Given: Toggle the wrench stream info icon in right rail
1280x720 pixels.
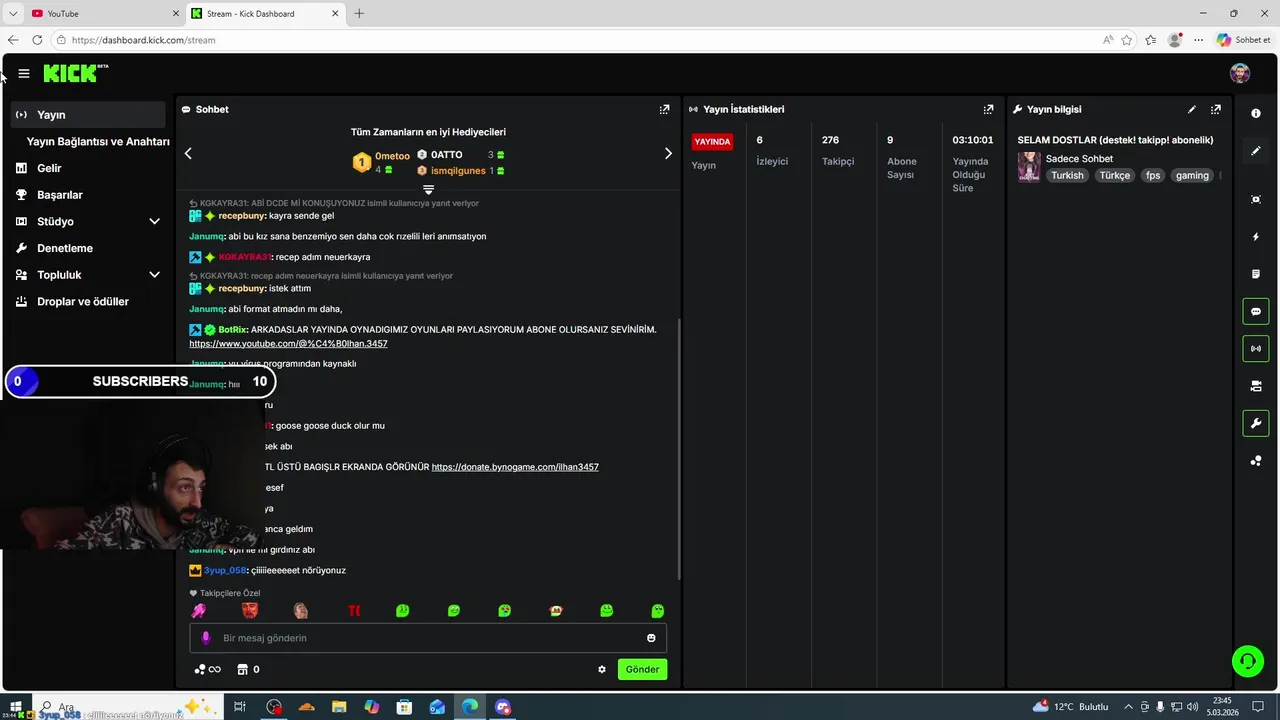Looking at the screenshot, I should point(1256,423).
